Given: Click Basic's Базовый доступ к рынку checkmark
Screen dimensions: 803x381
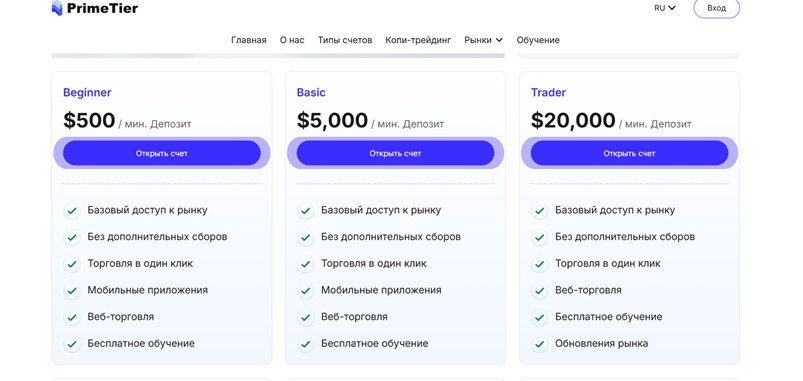Looking at the screenshot, I should click(x=306, y=210).
